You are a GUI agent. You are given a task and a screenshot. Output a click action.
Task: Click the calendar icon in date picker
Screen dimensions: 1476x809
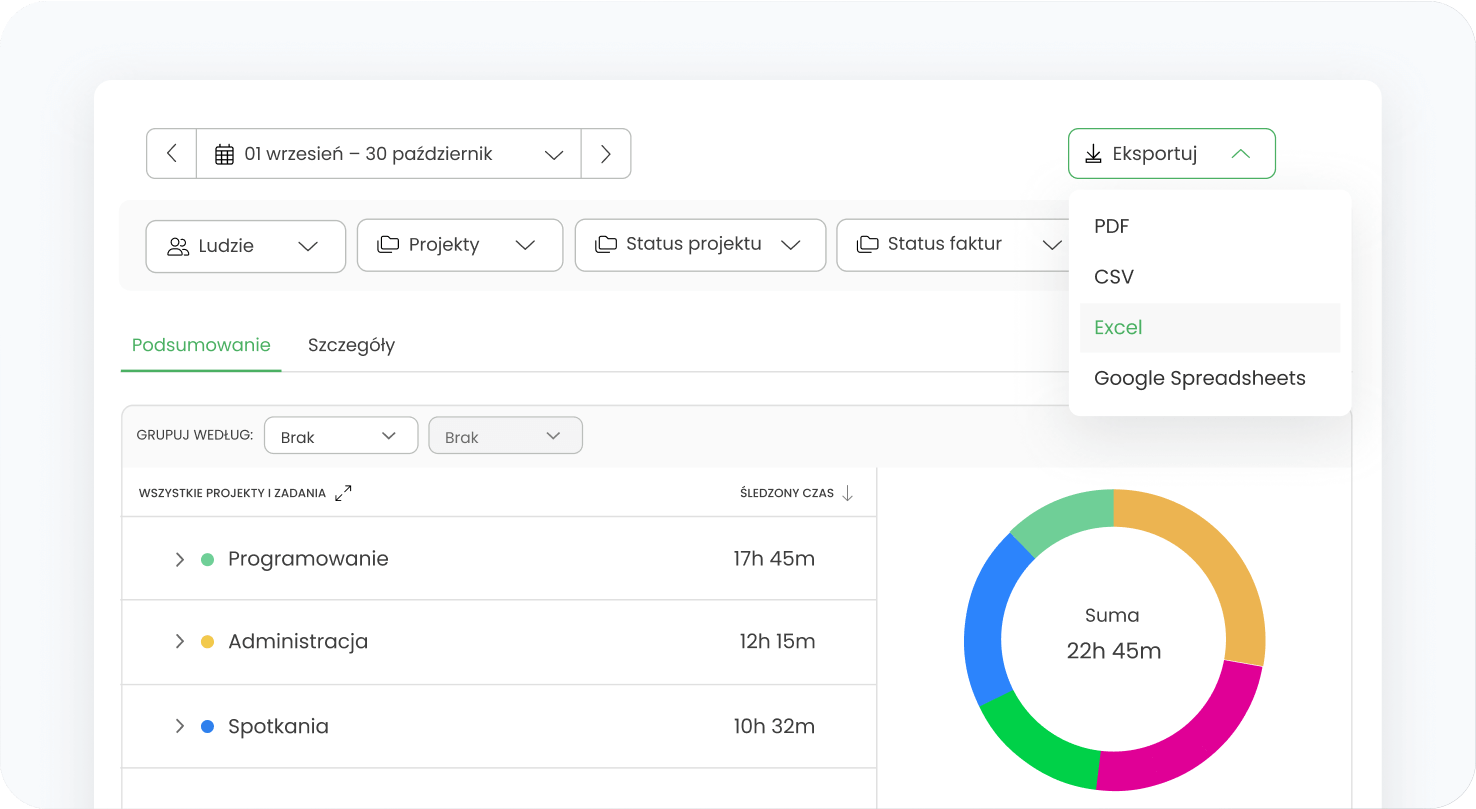[x=225, y=154]
